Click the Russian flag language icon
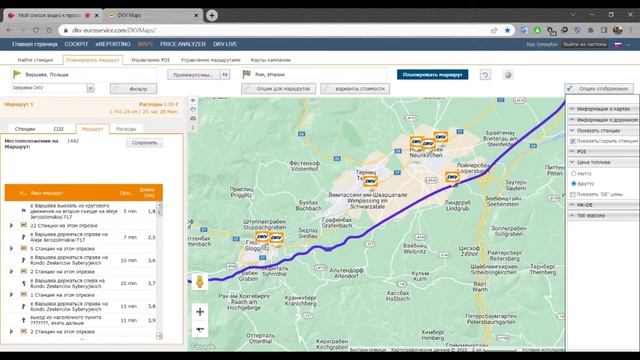 click(618, 44)
